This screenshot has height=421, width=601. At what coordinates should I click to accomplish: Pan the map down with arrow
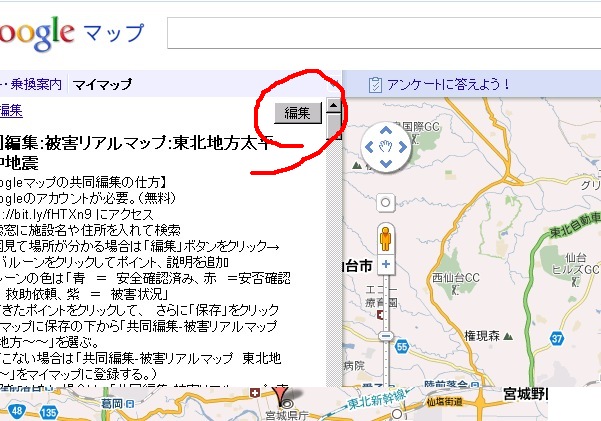tap(386, 164)
